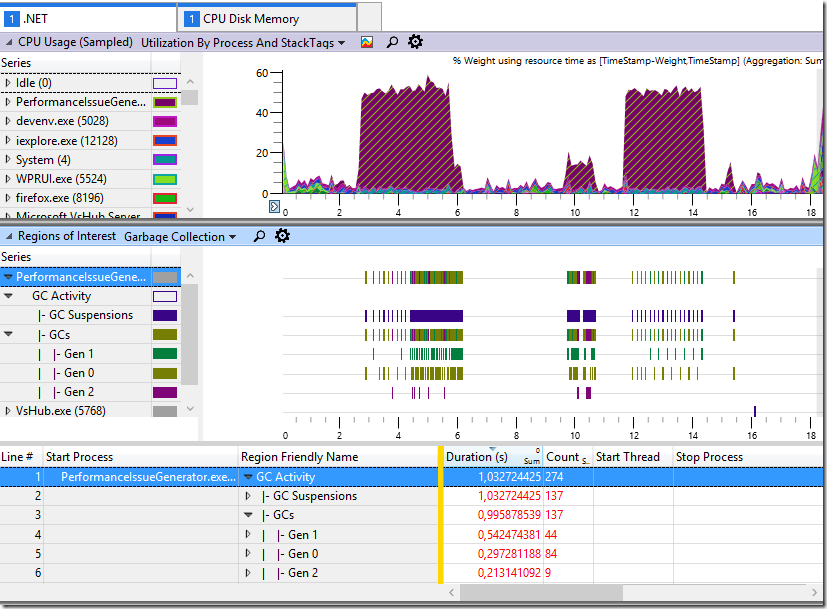827x609 pixels.
Task: Toggle the Gen 1 series color box
Action: [x=165, y=354]
